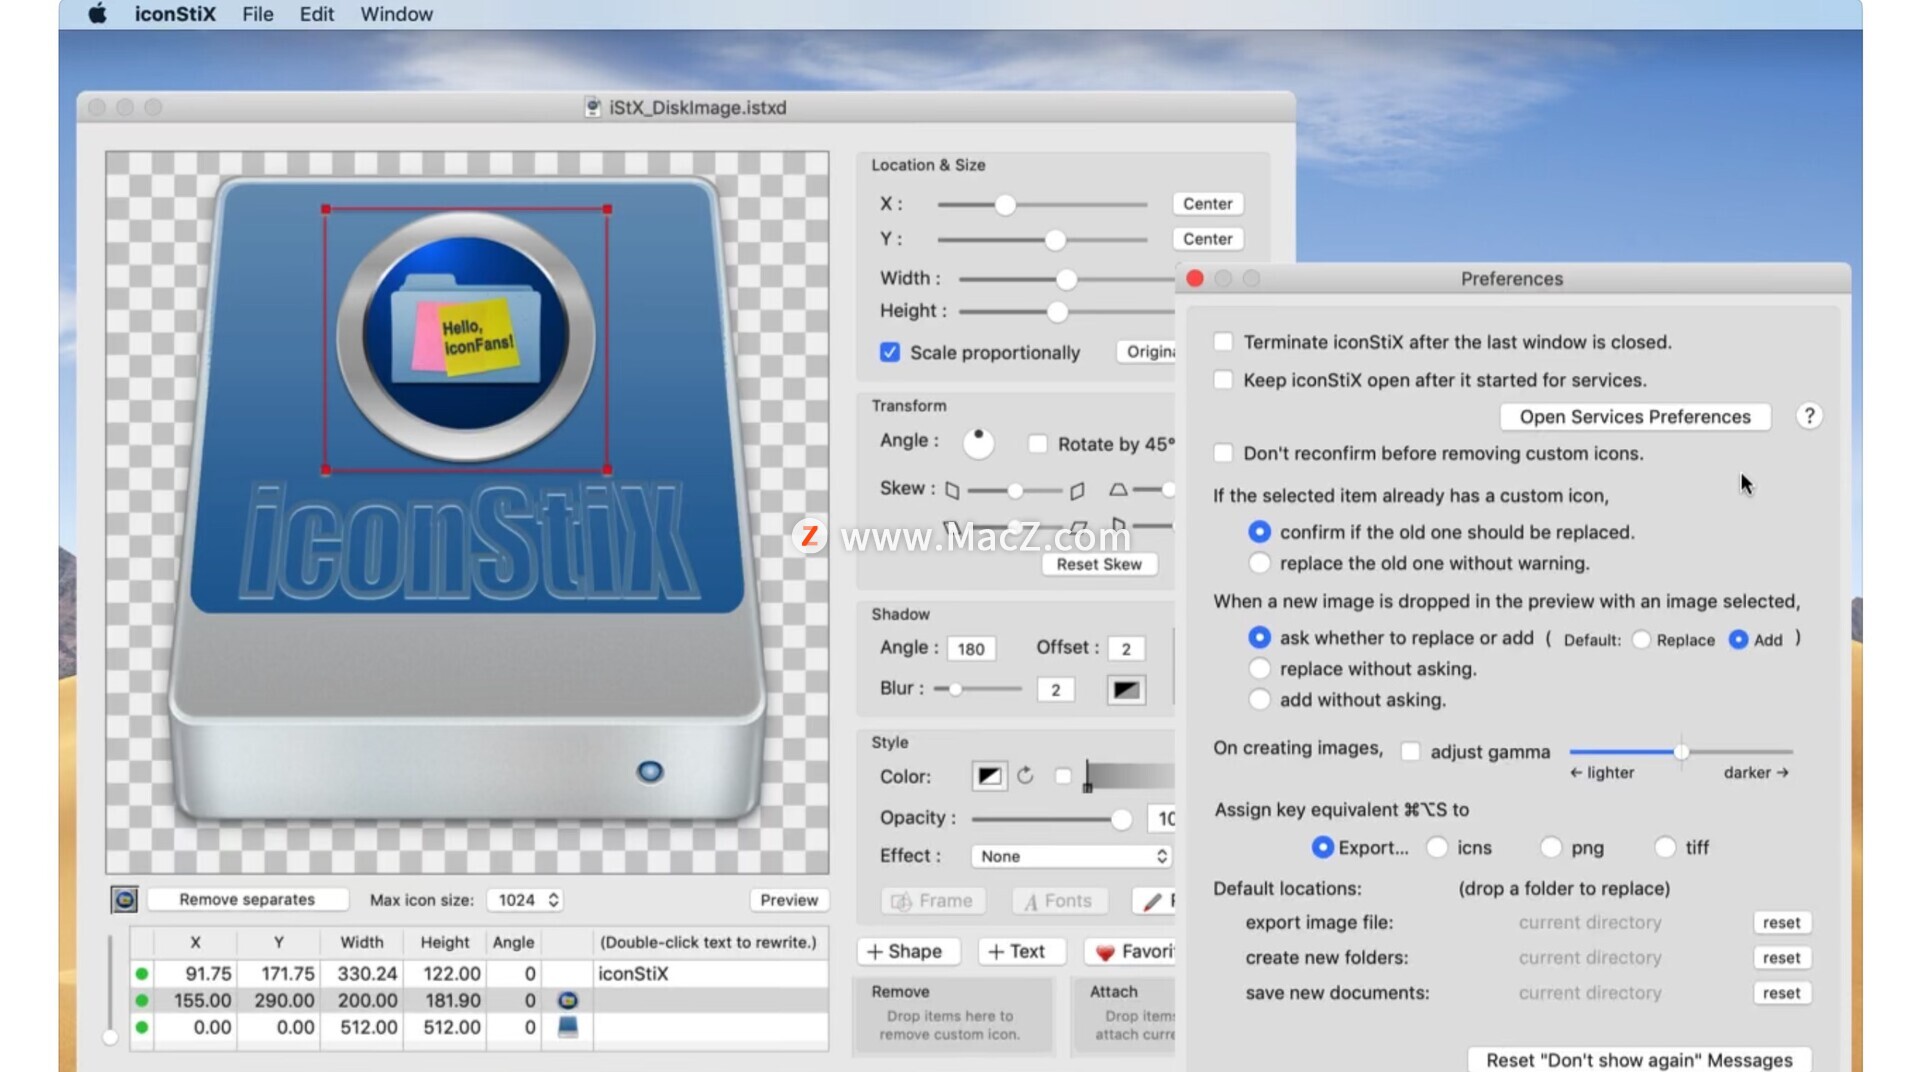Click Center button for X
The height and width of the screenshot is (1072, 1920).
point(1208,203)
